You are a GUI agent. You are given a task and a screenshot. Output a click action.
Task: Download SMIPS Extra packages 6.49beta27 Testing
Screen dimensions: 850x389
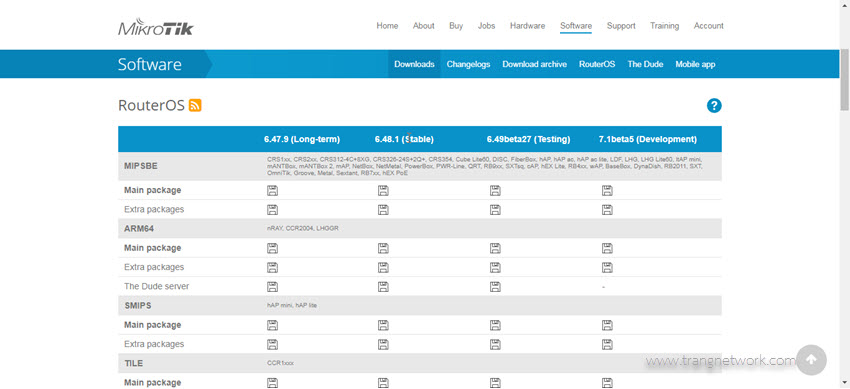point(495,345)
